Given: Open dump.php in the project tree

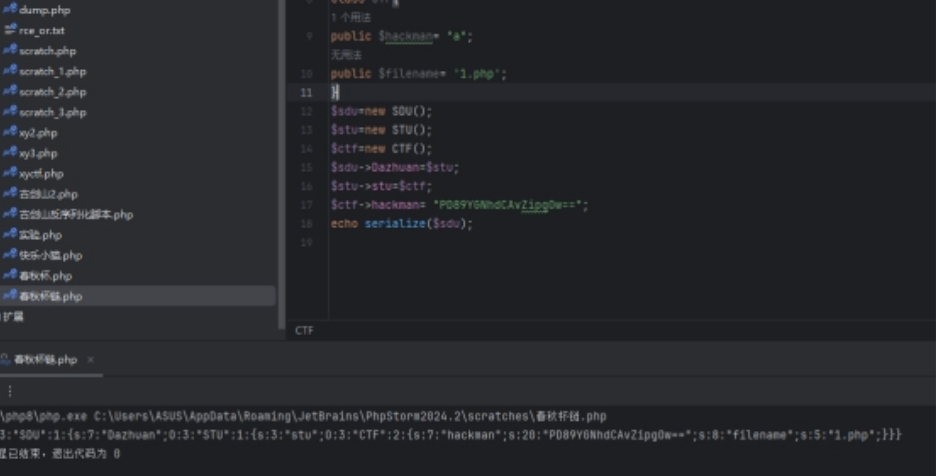Looking at the screenshot, I should 44,10.
